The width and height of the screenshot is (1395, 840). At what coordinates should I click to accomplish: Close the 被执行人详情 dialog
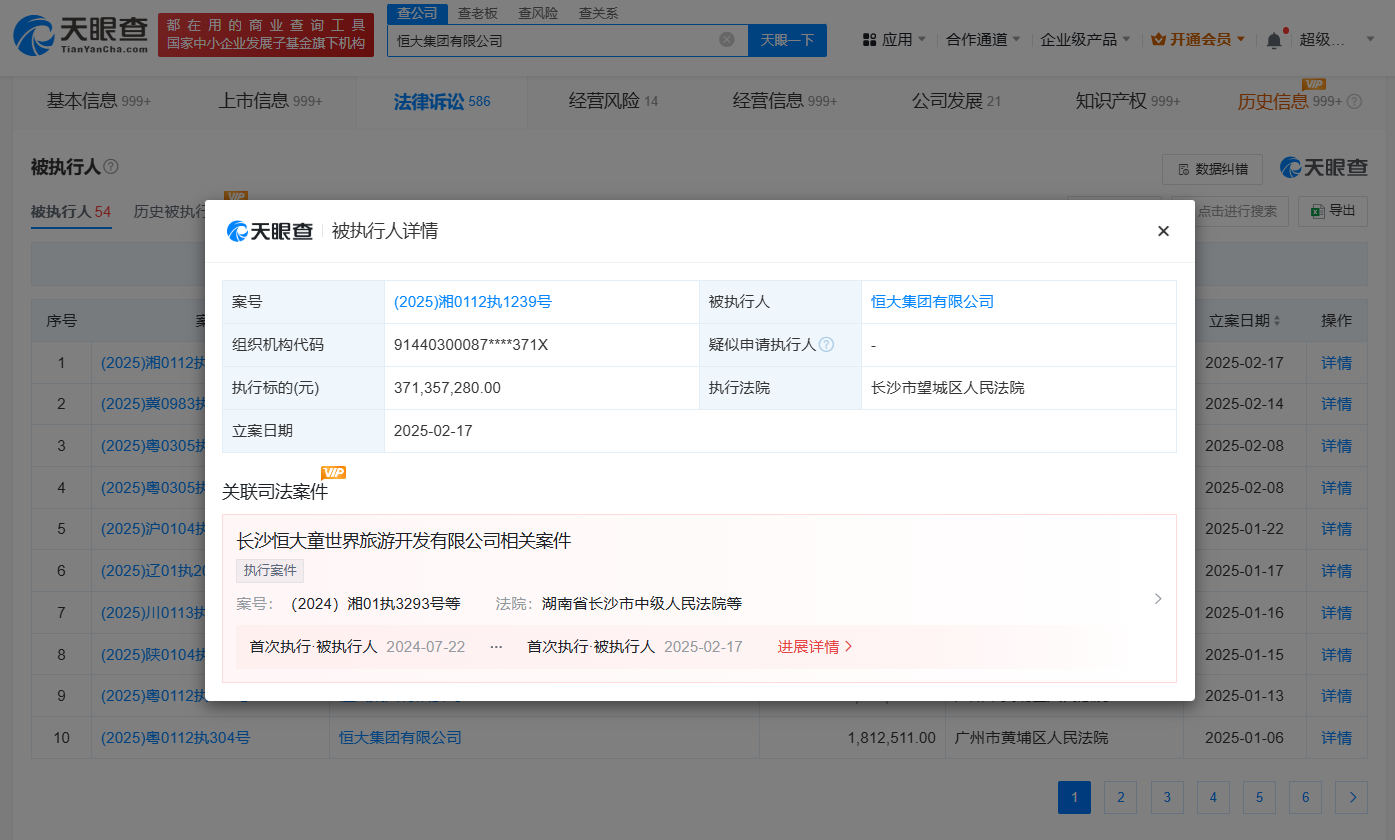click(1163, 231)
